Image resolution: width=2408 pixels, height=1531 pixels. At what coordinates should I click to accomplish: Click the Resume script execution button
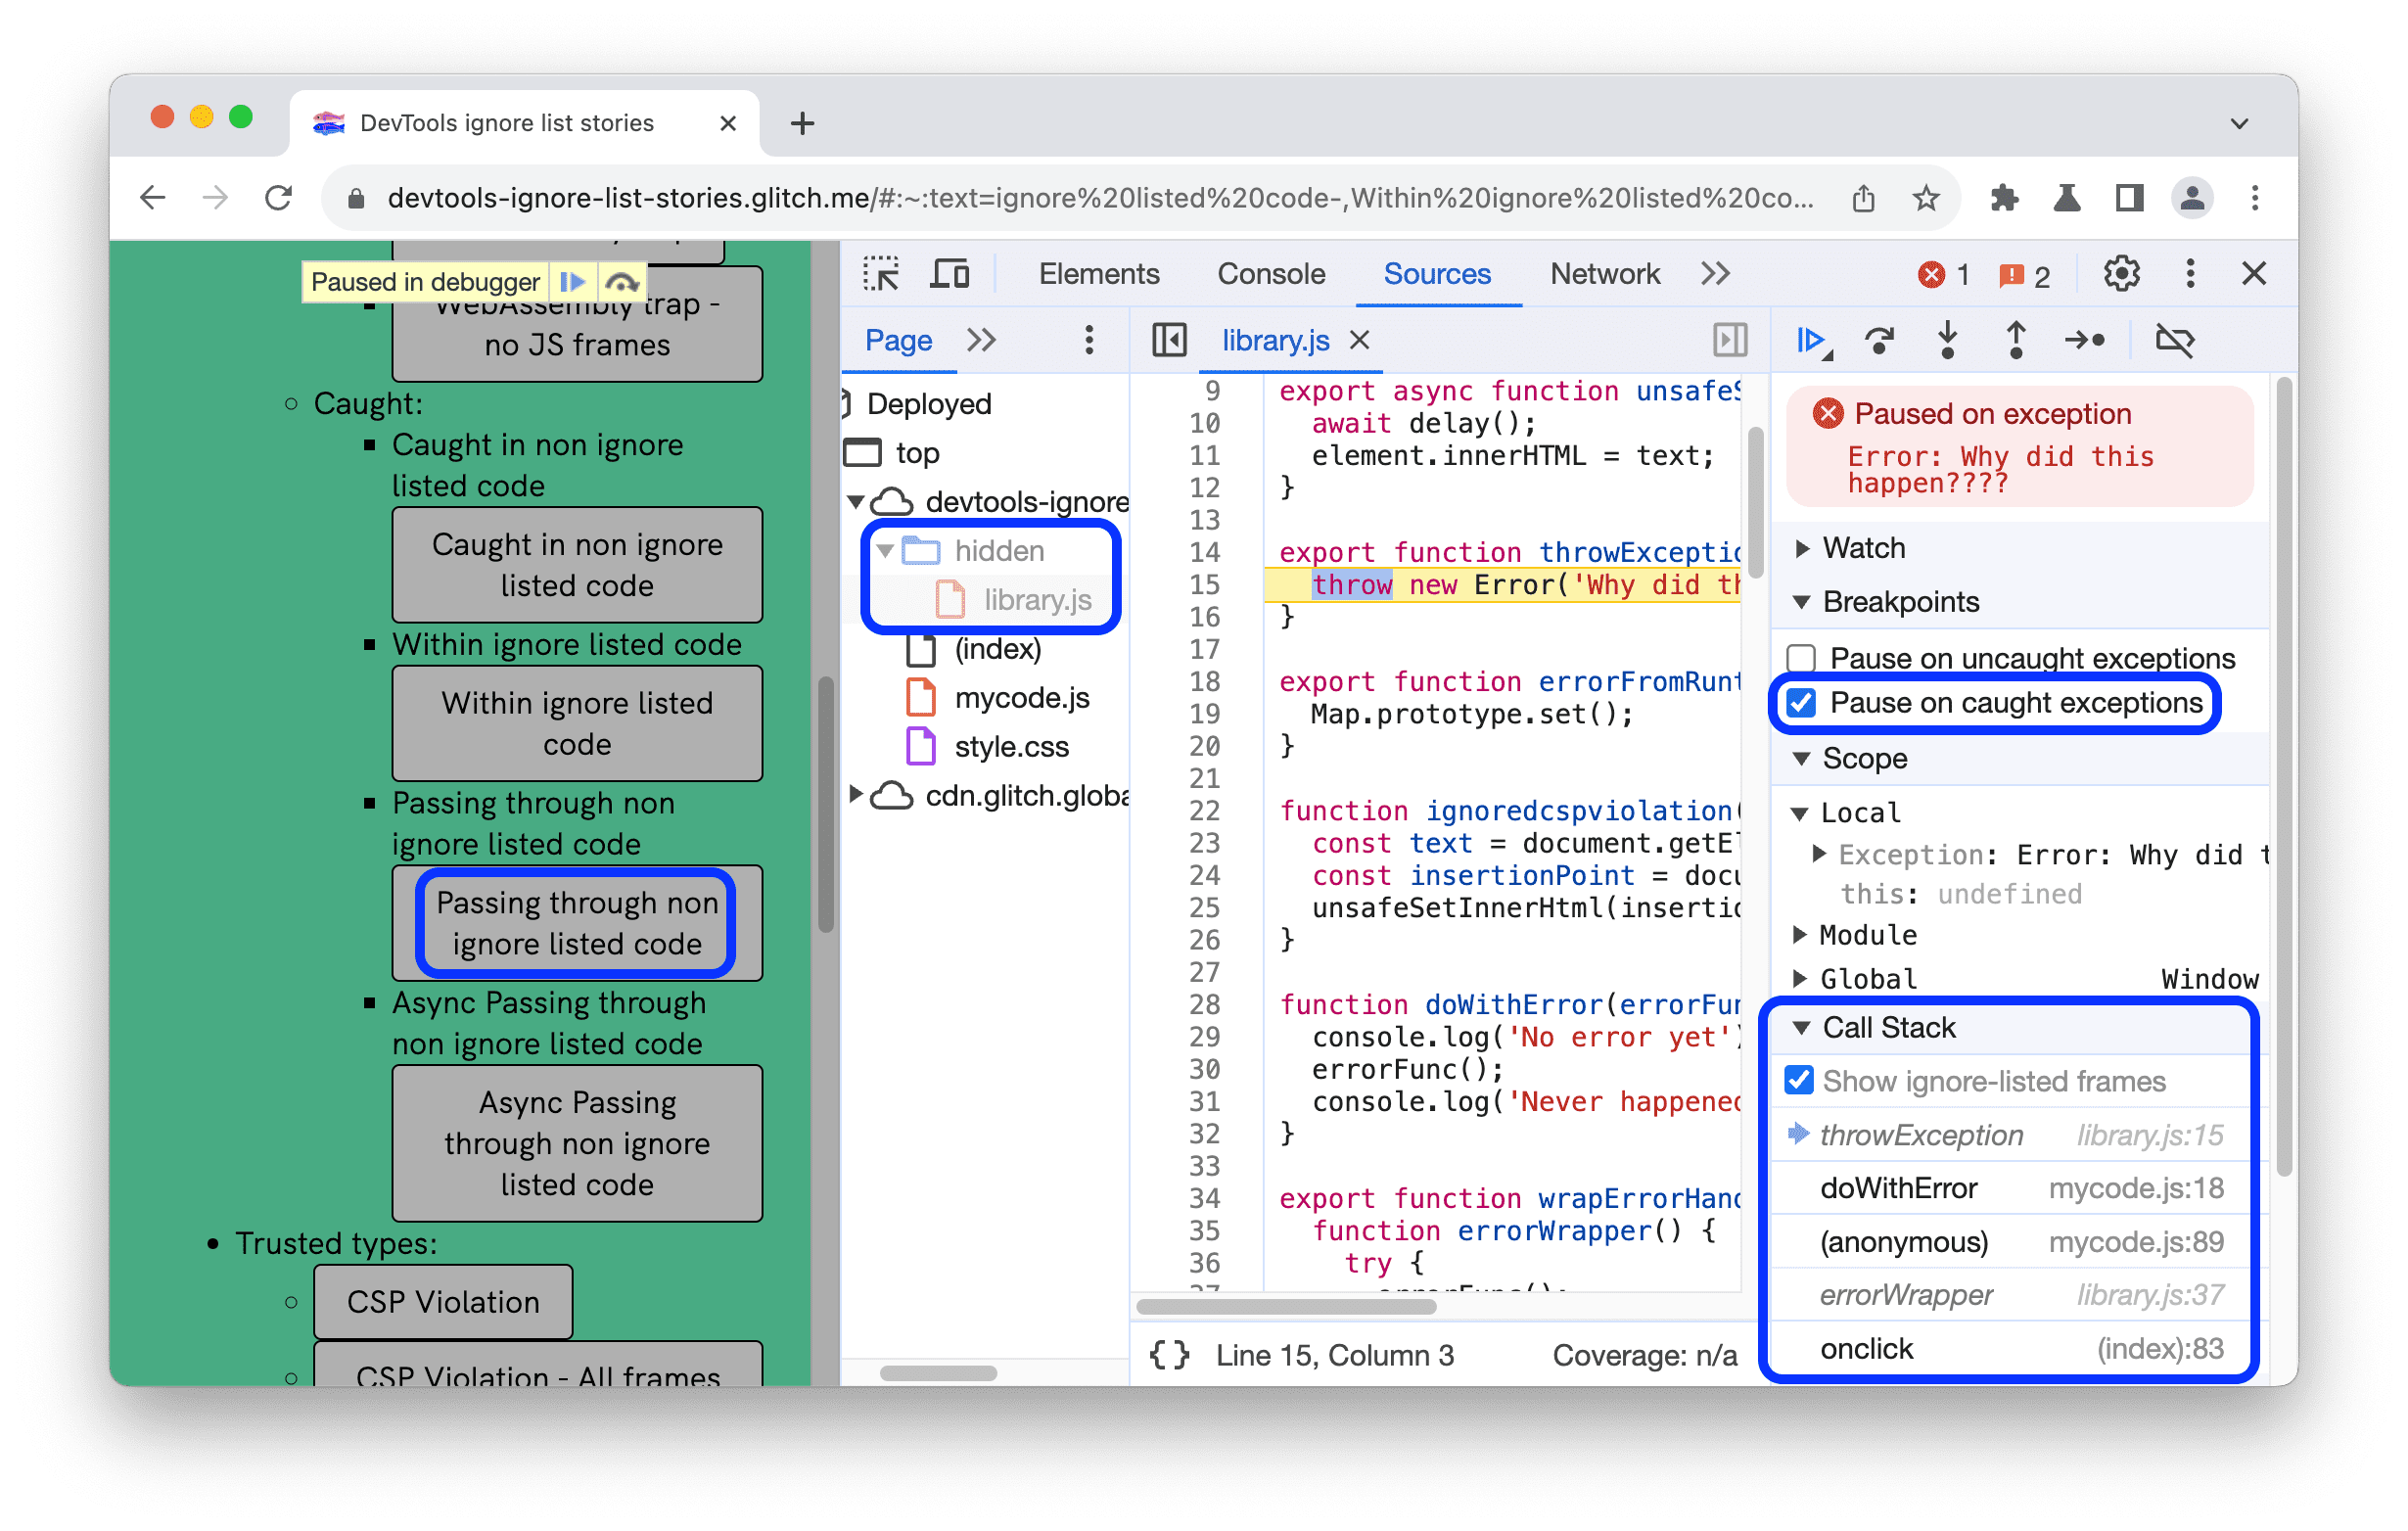pyautogui.click(x=1811, y=339)
